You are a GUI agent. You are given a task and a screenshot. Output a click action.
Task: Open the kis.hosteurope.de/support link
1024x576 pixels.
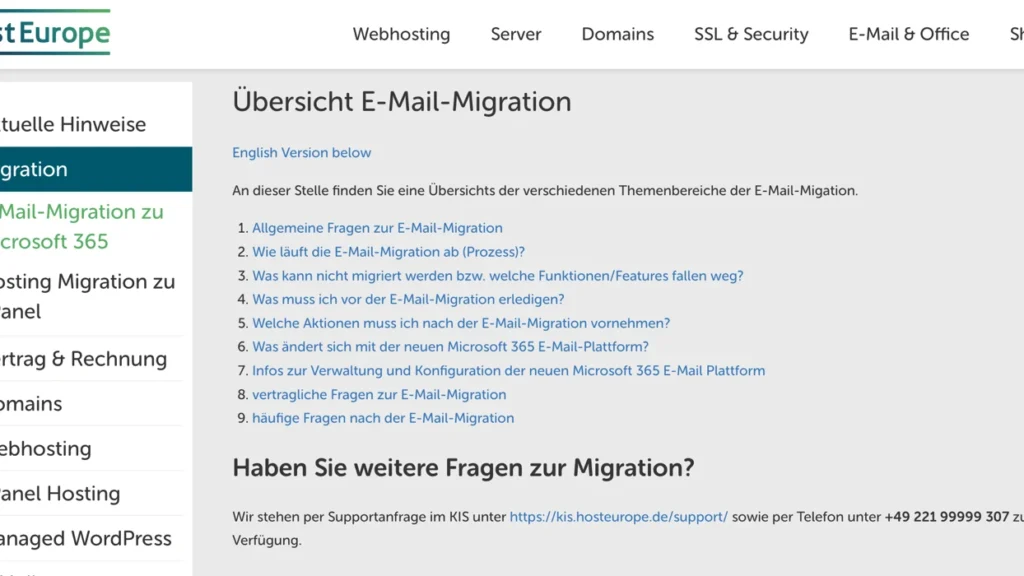[x=618, y=518]
